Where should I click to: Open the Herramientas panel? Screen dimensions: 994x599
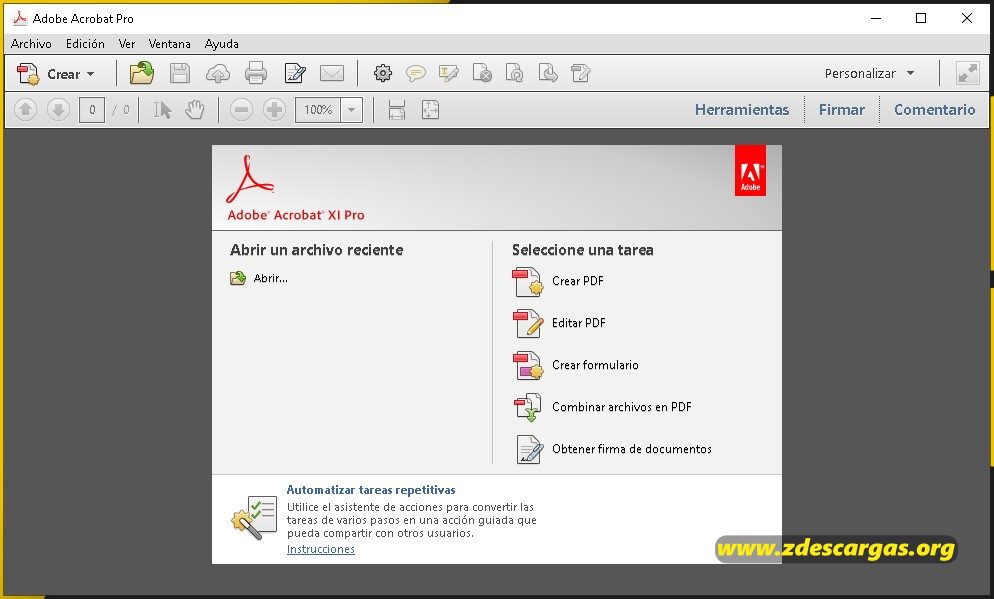point(742,110)
